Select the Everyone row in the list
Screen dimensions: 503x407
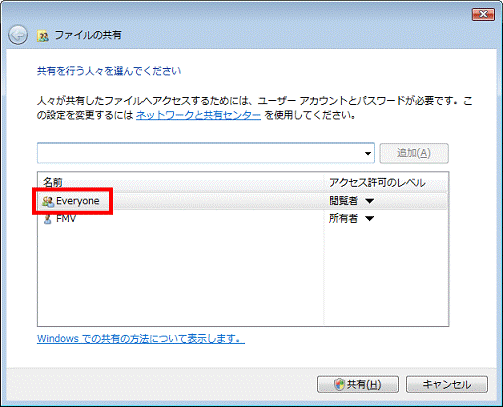point(243,201)
